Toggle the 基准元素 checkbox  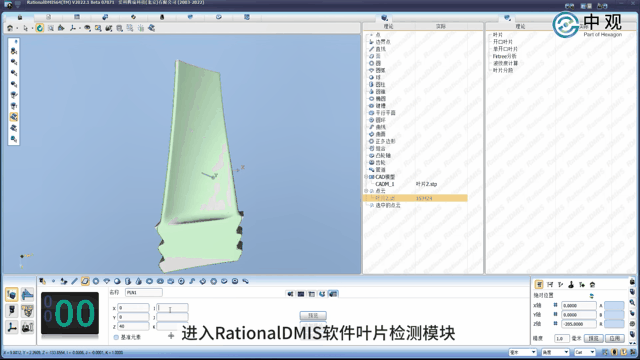(116, 337)
